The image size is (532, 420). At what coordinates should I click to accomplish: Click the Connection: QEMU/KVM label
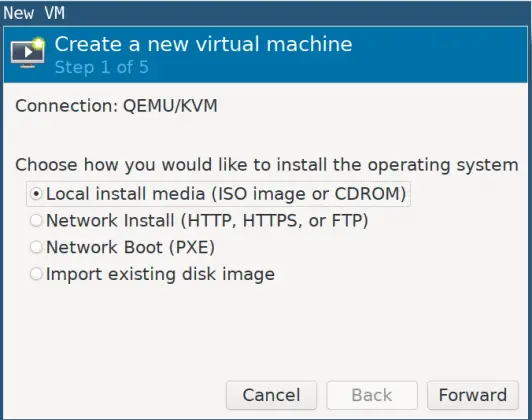click(116, 106)
